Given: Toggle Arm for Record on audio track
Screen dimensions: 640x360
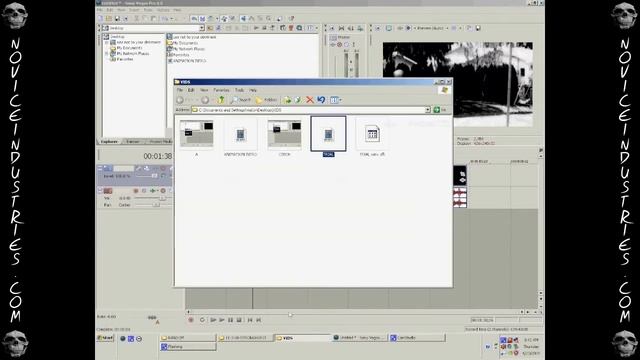Looking at the screenshot, I should 136,191.
